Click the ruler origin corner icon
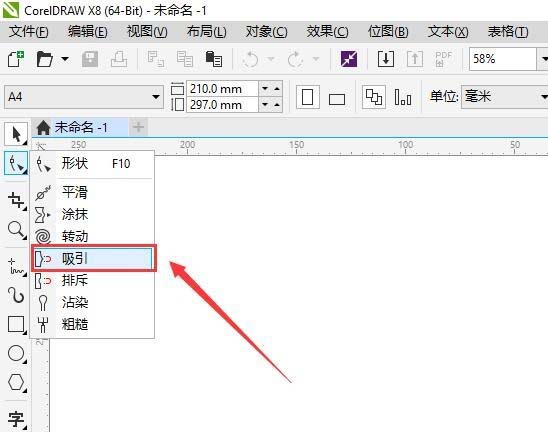 [41, 146]
